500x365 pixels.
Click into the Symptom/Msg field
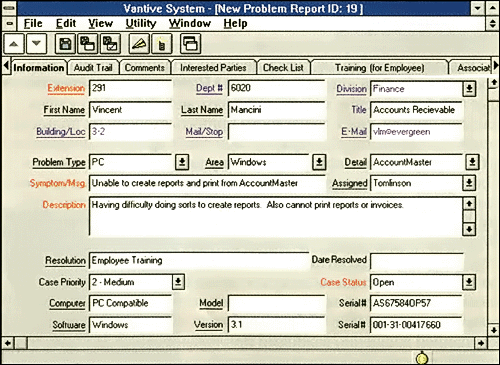click(207, 183)
